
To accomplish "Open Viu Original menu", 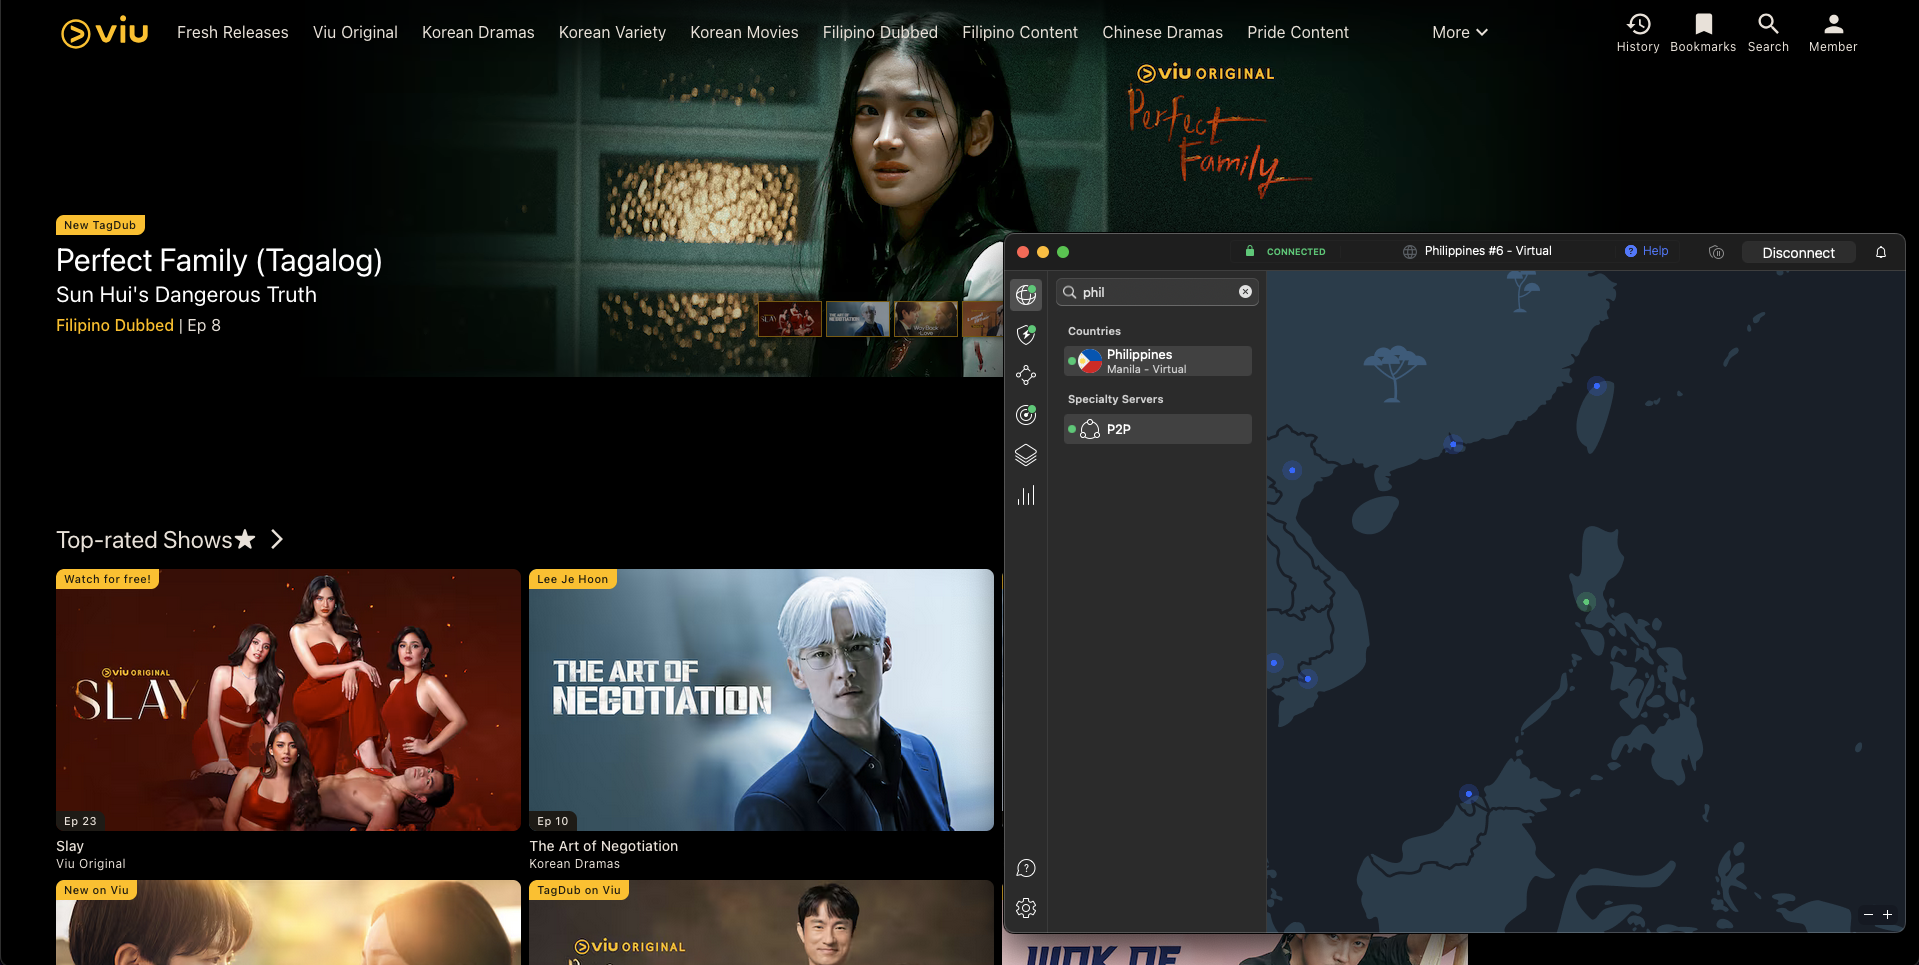I will pyautogui.click(x=355, y=32).
